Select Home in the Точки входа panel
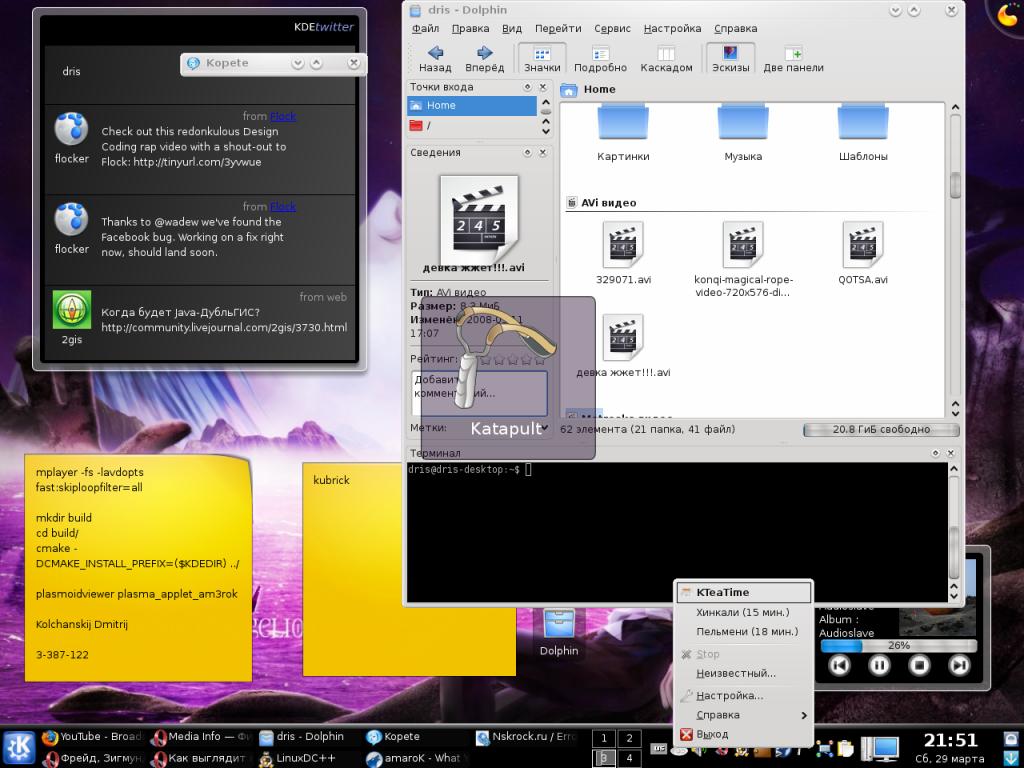This screenshot has width=1024, height=768. 472,105
